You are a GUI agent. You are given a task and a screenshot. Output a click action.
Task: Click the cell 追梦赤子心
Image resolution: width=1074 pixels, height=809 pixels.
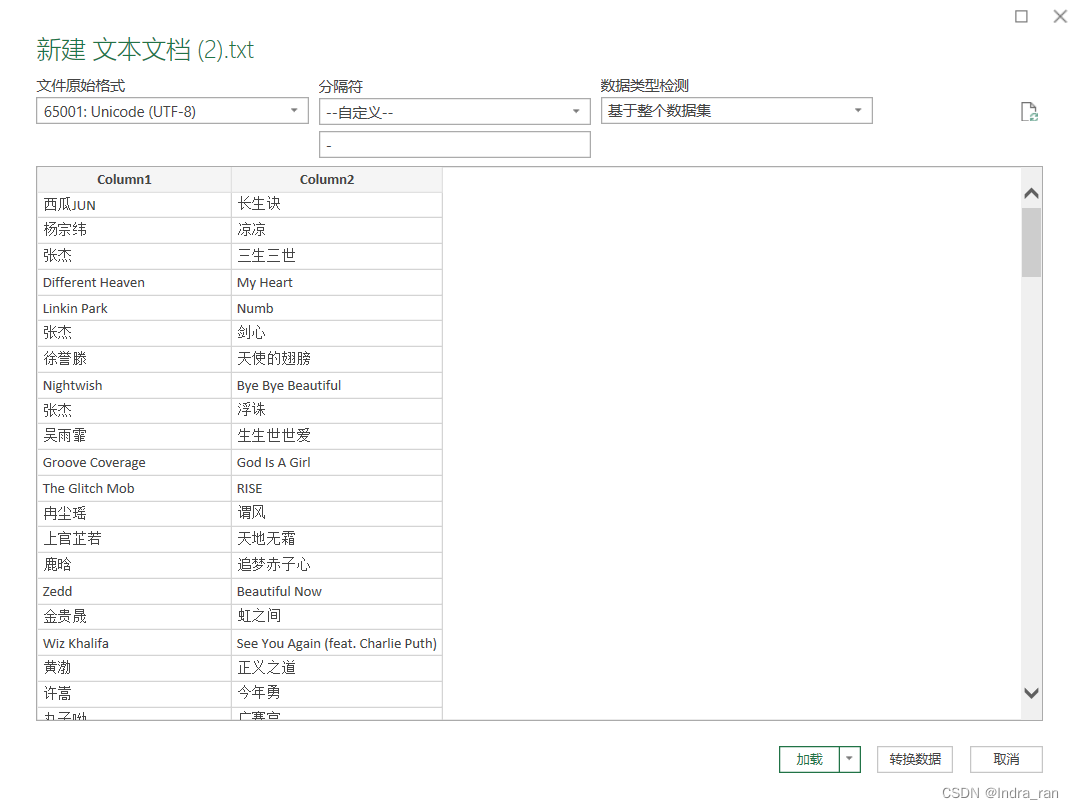click(x=337, y=565)
